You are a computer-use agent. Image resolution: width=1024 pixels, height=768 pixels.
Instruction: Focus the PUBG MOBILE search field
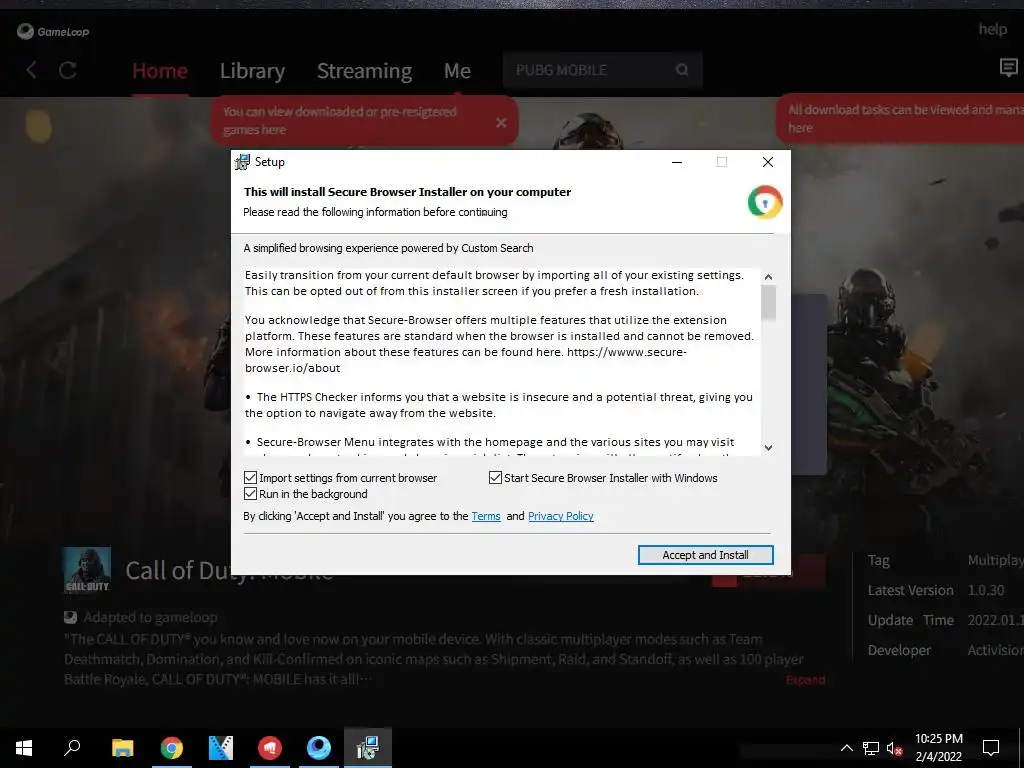tap(602, 70)
